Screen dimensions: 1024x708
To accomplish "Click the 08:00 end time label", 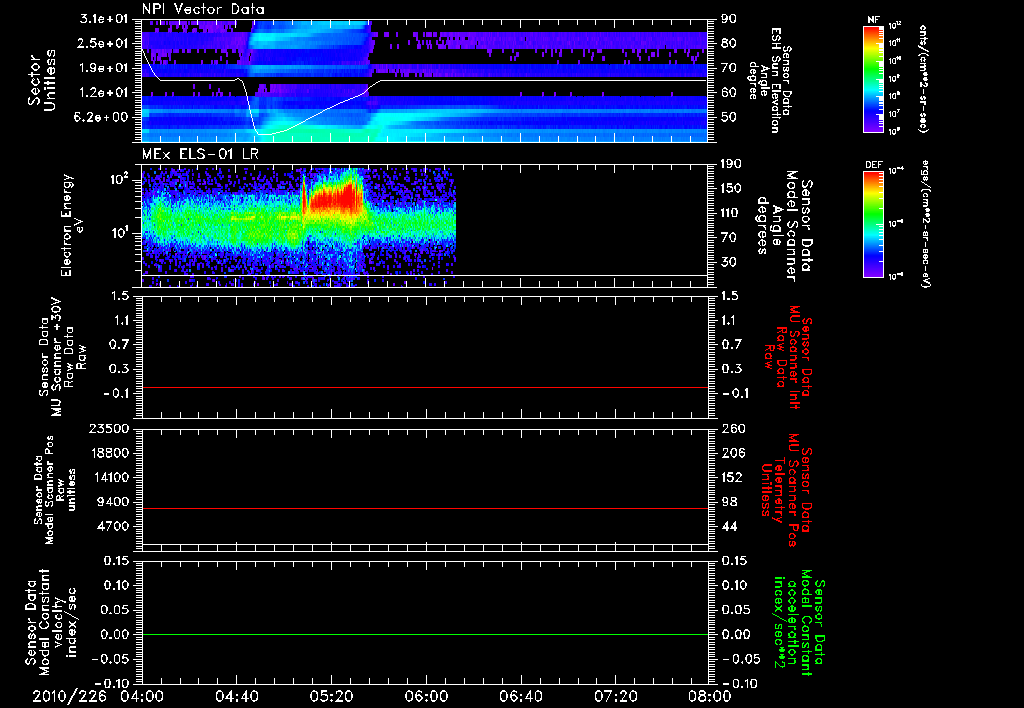I will [710, 697].
